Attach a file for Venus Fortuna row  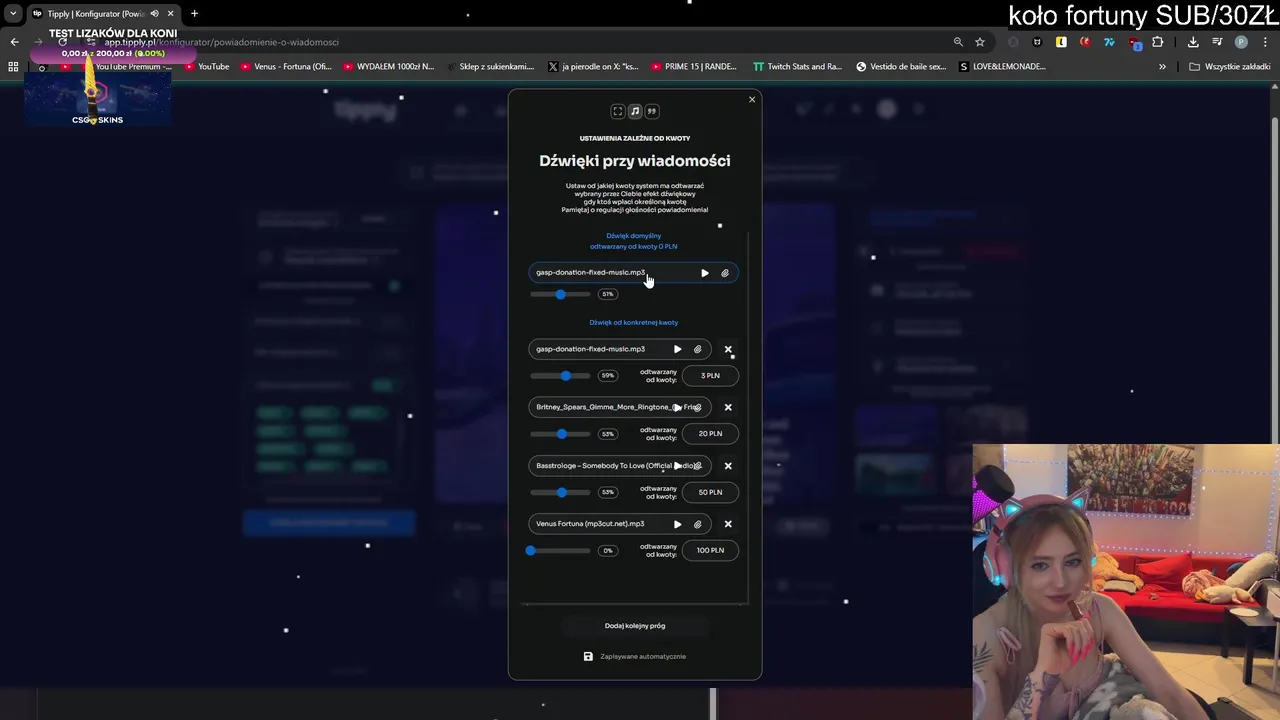[698, 524]
